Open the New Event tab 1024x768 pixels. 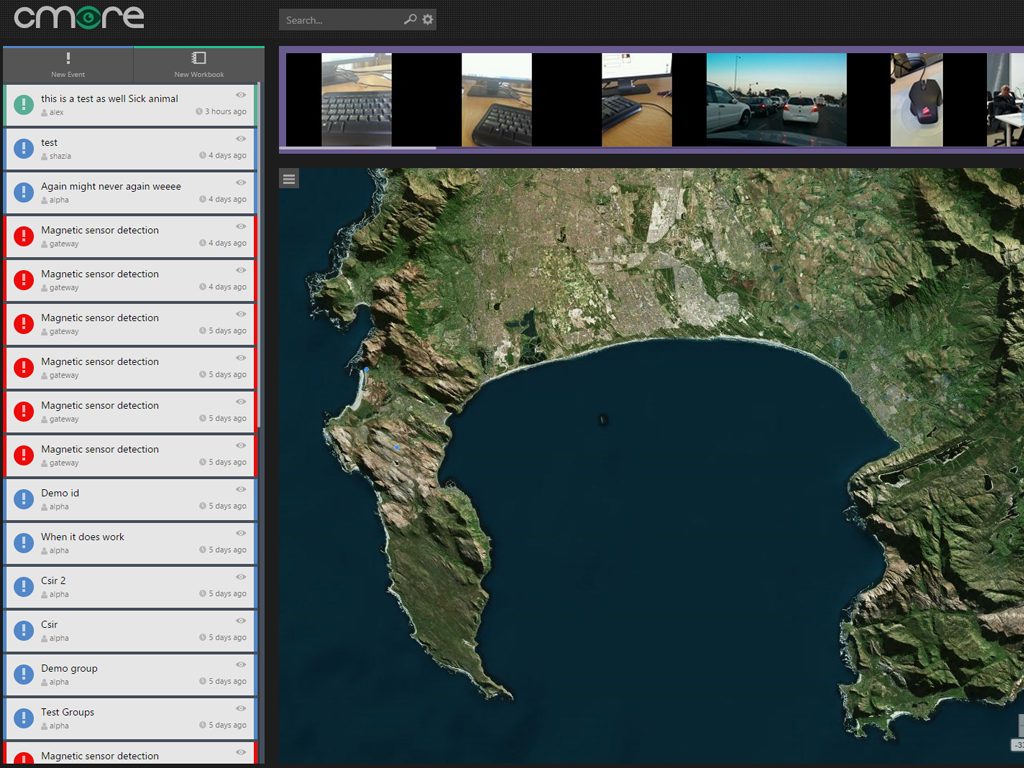click(x=68, y=65)
